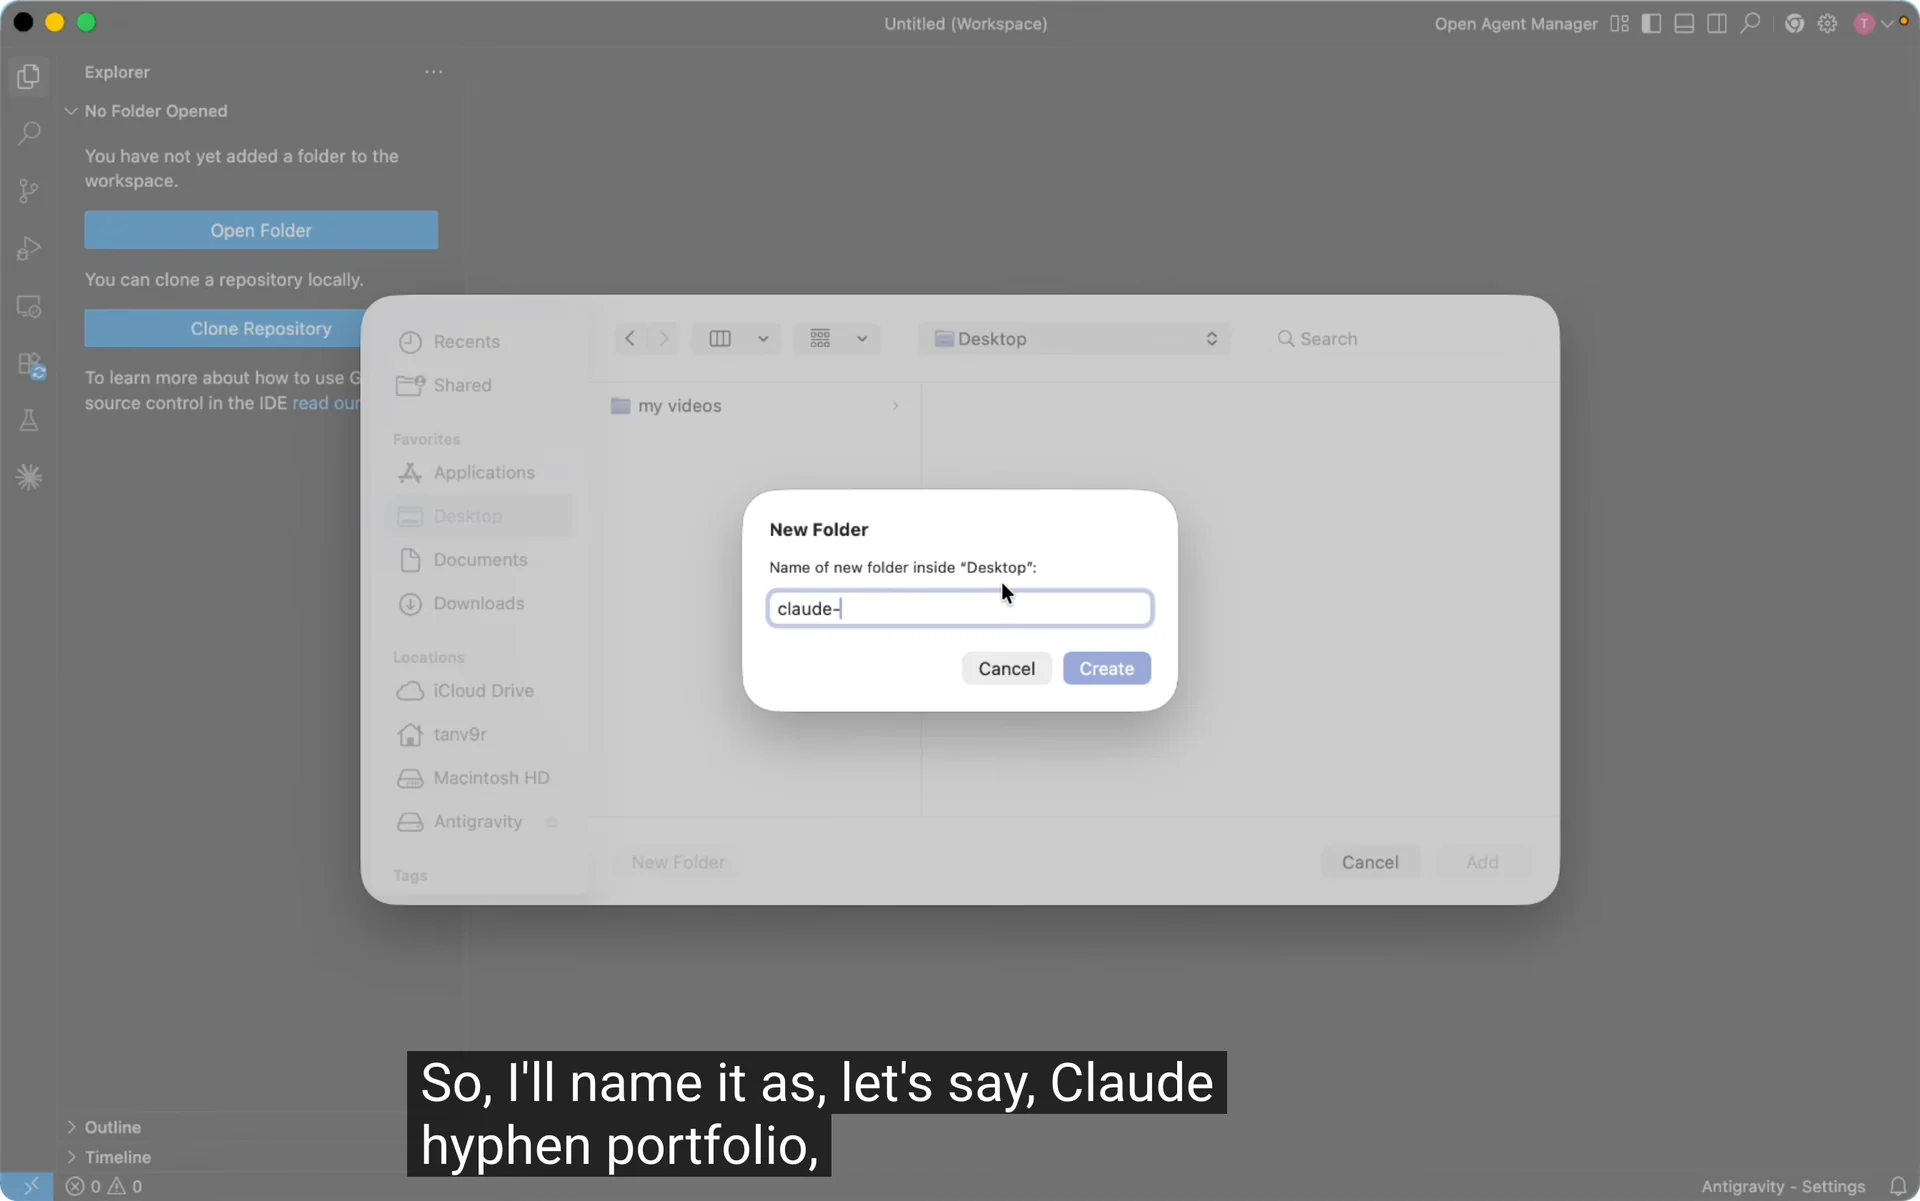Click the Clone Repository button
This screenshot has height=1201, width=1920.
coord(223,328)
